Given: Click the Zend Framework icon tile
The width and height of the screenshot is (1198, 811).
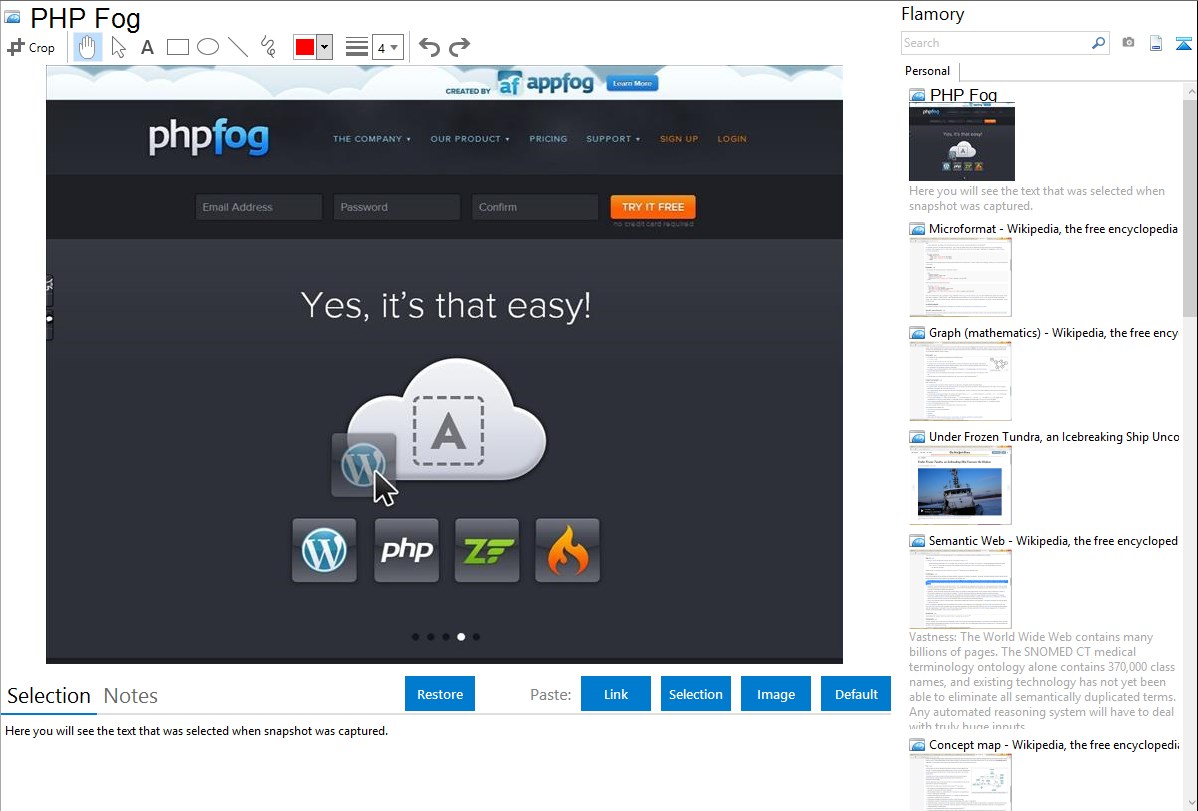Looking at the screenshot, I should coord(487,550).
